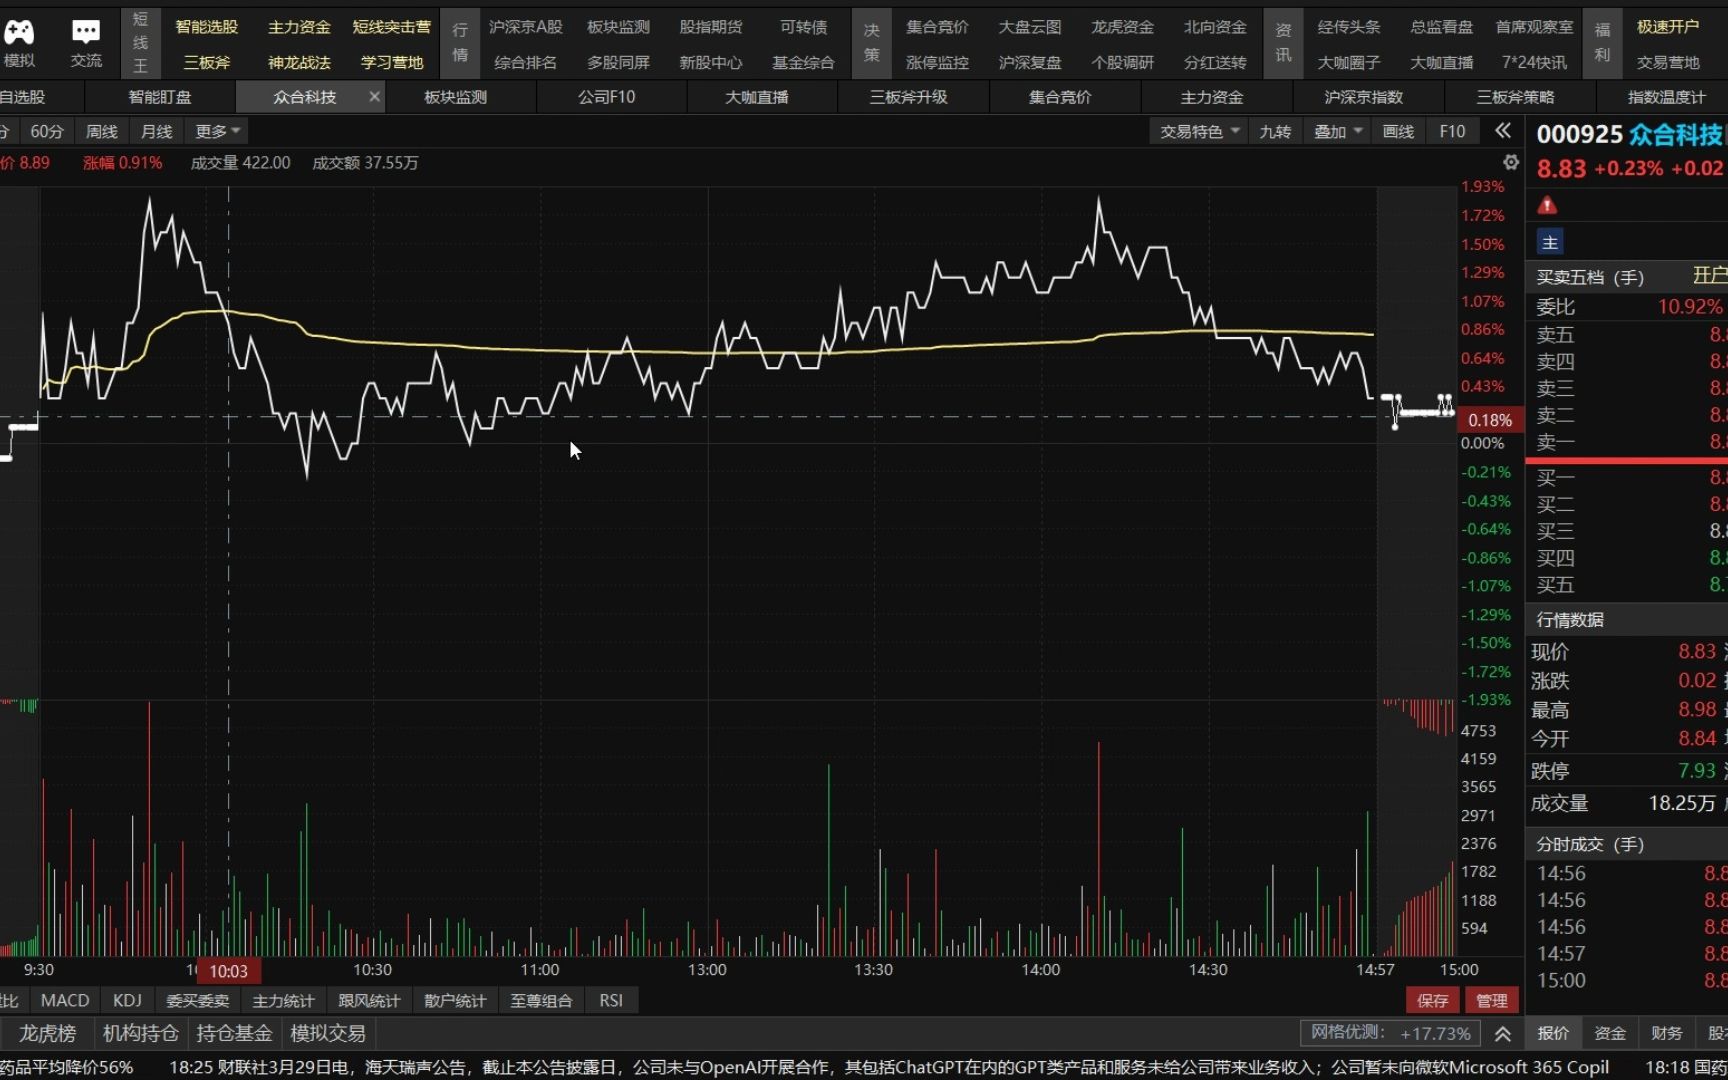Select the 主力资金 tab
This screenshot has height=1080, width=1728.
click(1211, 97)
